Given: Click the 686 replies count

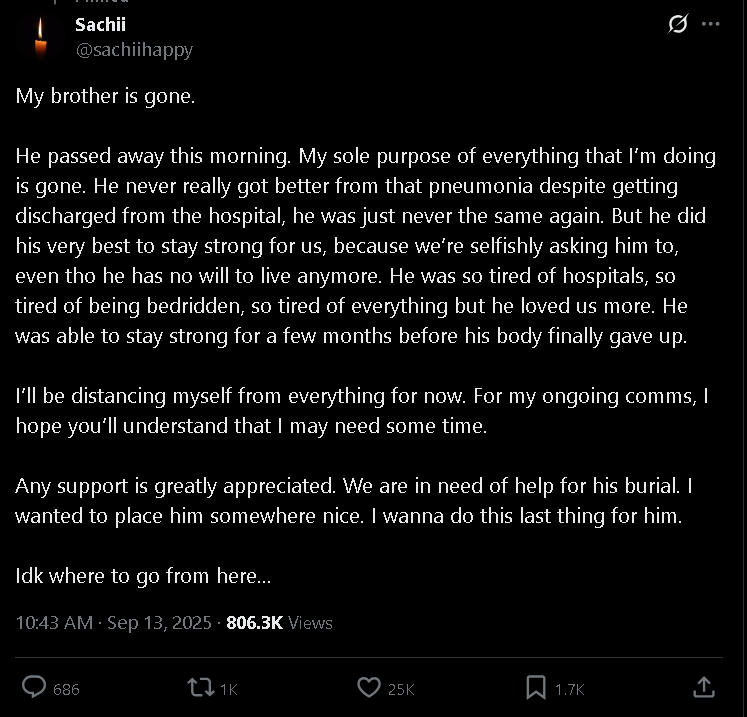Looking at the screenshot, I should click(x=66, y=689).
